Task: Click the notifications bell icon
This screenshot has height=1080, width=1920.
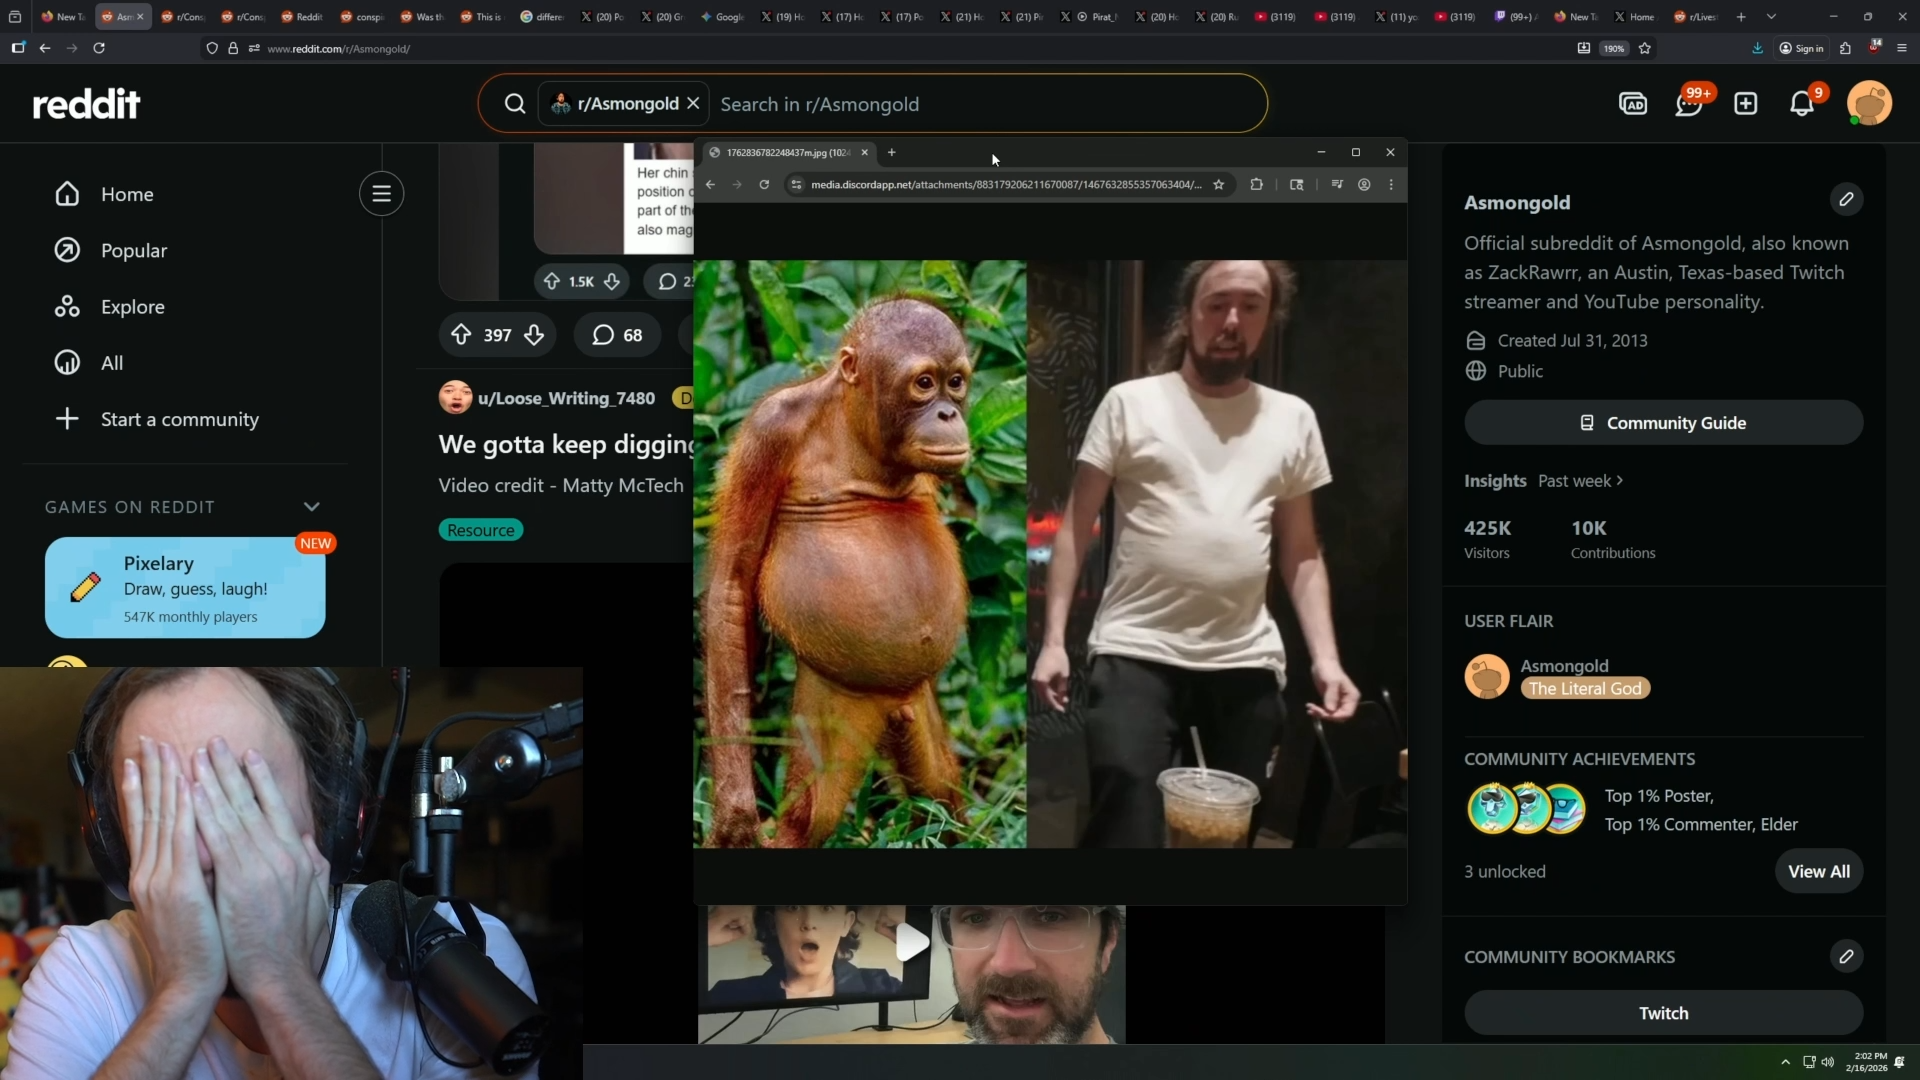Action: 1802,104
